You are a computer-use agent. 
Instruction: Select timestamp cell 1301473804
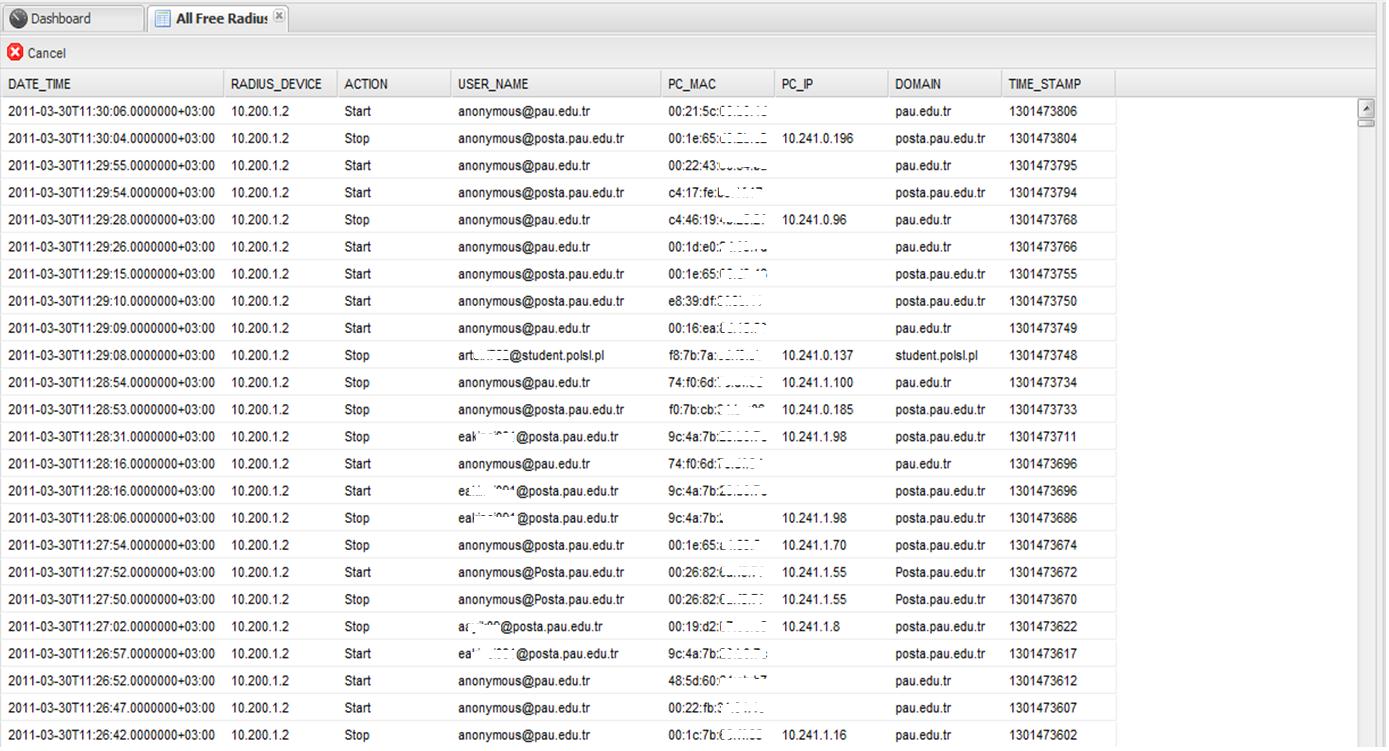[x=1043, y=138]
